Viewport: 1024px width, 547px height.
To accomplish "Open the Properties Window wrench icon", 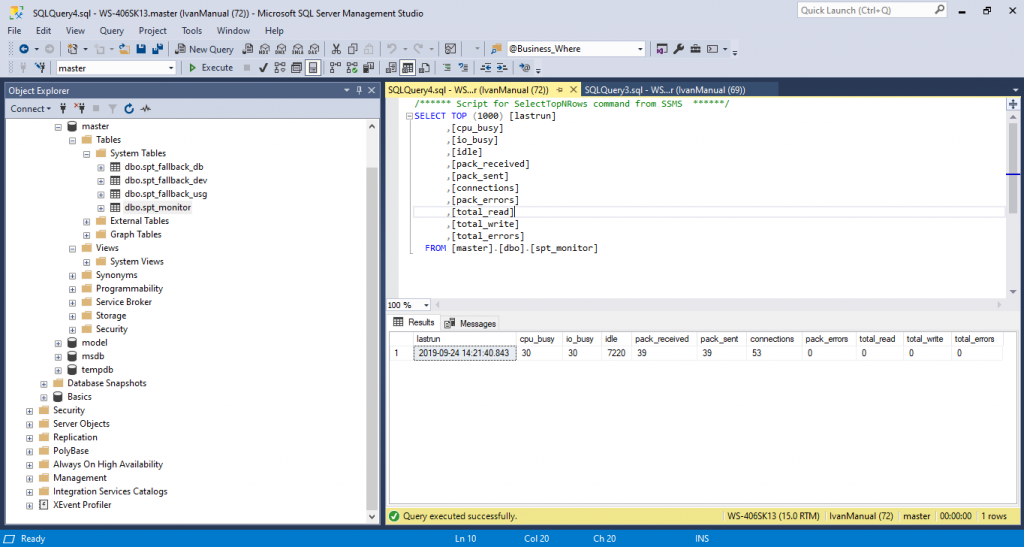I will pyautogui.click(x=679, y=49).
